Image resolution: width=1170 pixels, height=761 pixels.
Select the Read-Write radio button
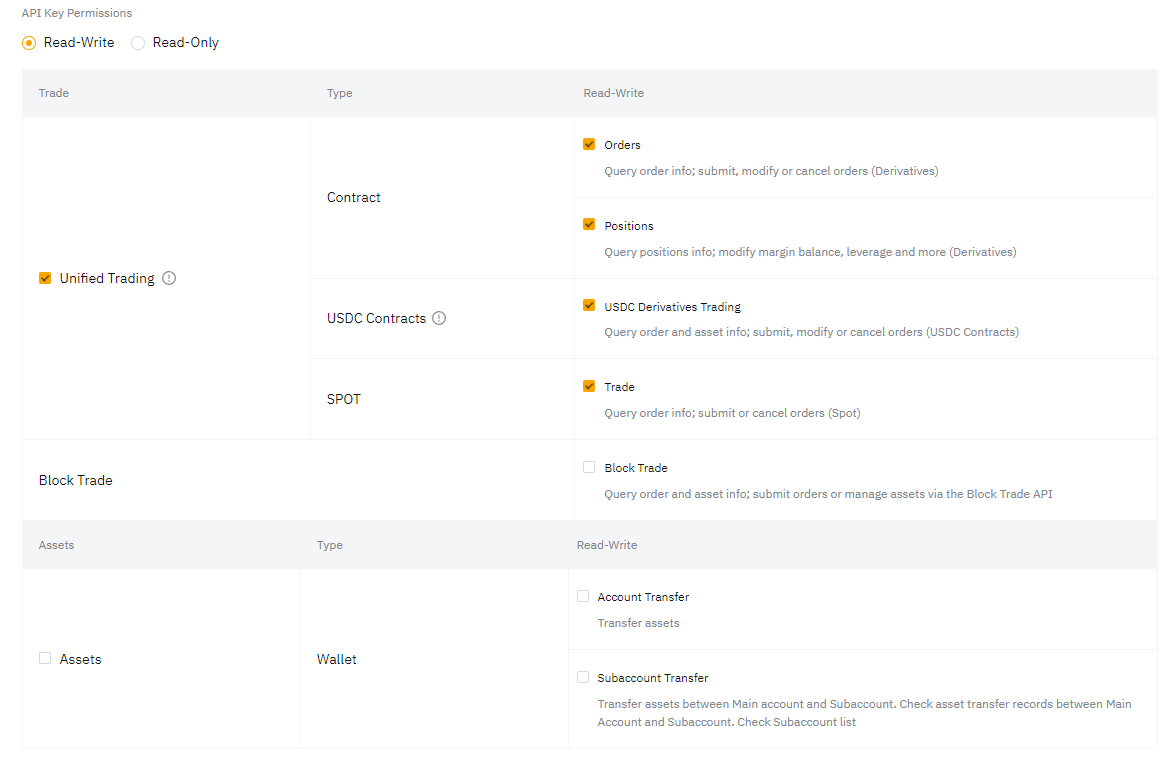click(29, 43)
